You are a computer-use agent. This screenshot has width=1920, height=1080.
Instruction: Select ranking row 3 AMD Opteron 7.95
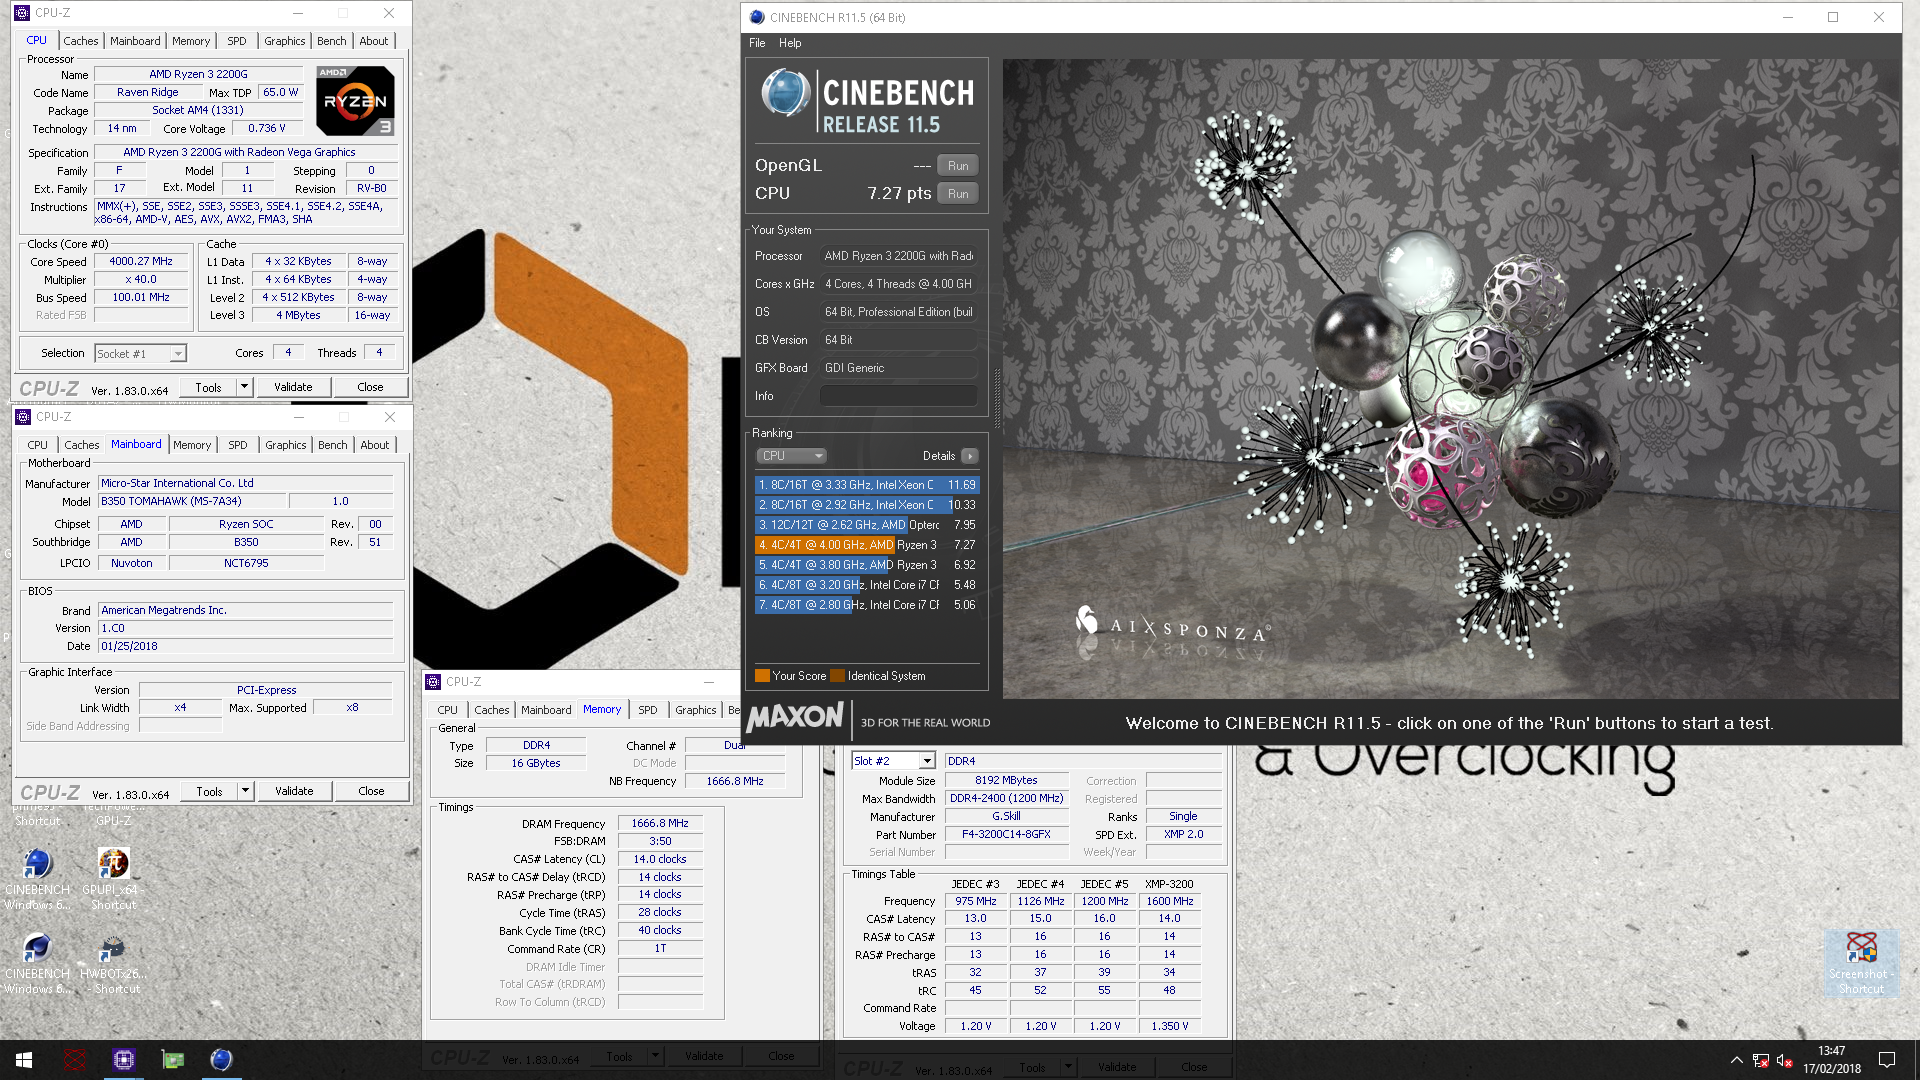click(x=866, y=525)
